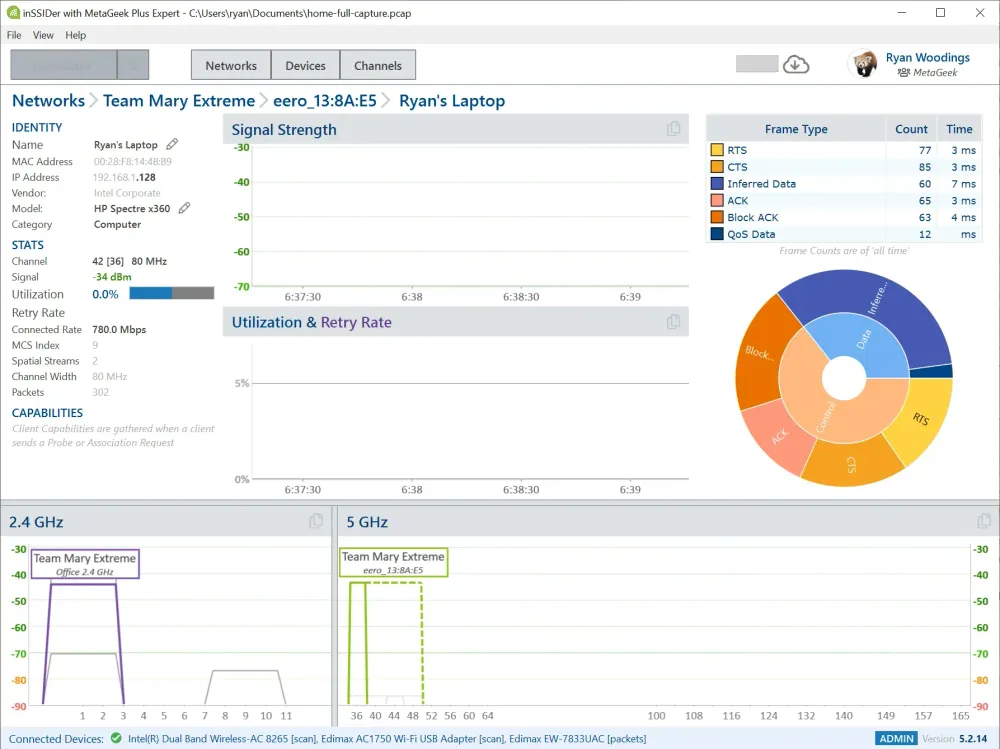Select the Networks breadcrumb link
The width and height of the screenshot is (1000, 749).
[48, 100]
